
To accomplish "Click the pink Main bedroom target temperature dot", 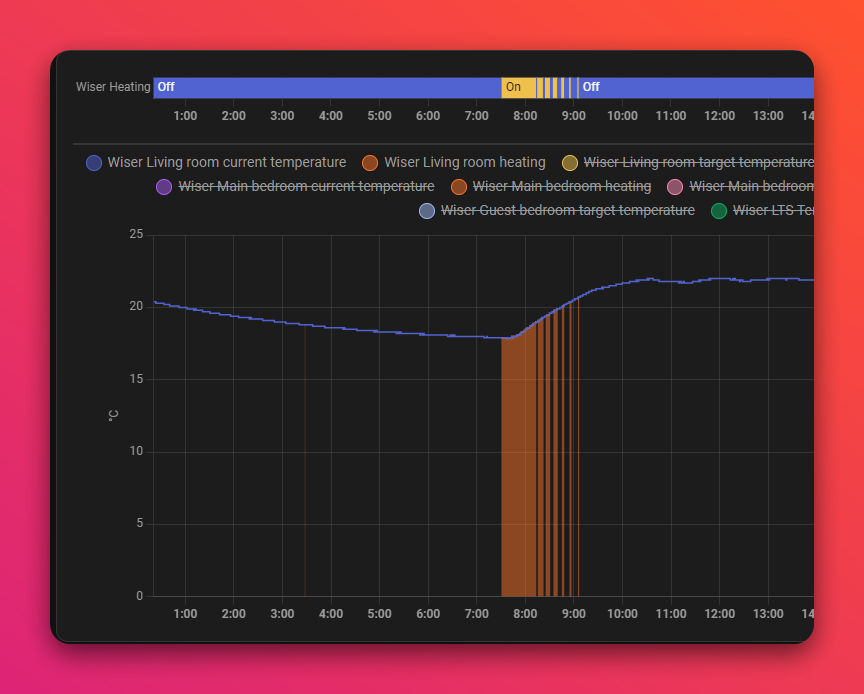I will 675,187.
